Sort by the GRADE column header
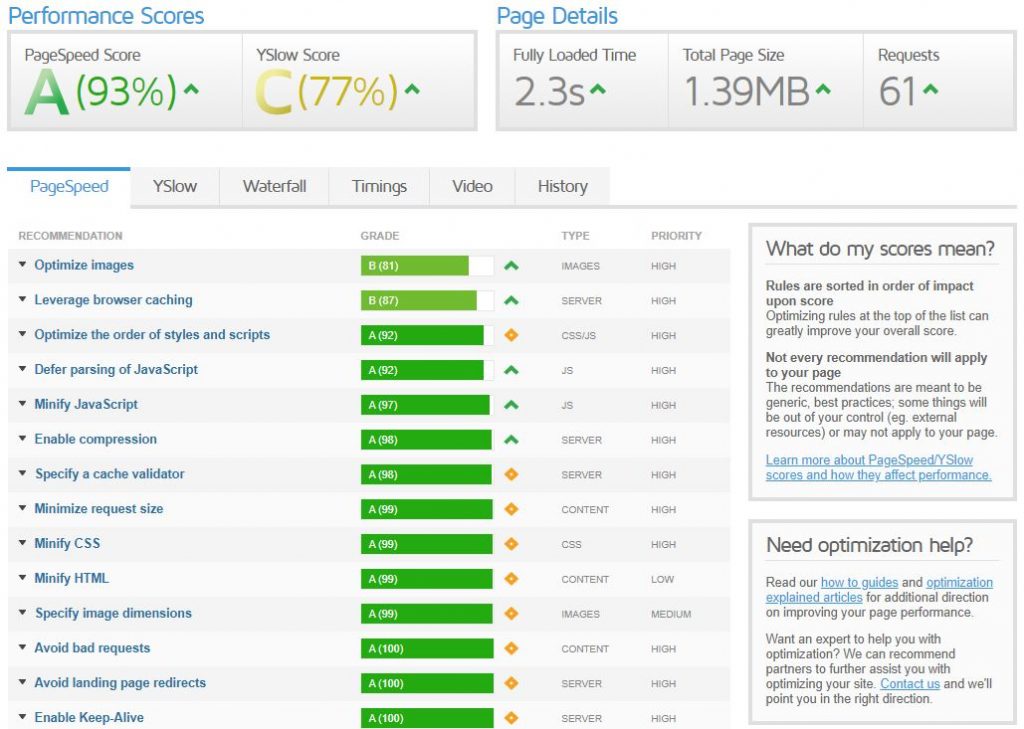Viewport: 1024px width, 729px height. coord(379,236)
